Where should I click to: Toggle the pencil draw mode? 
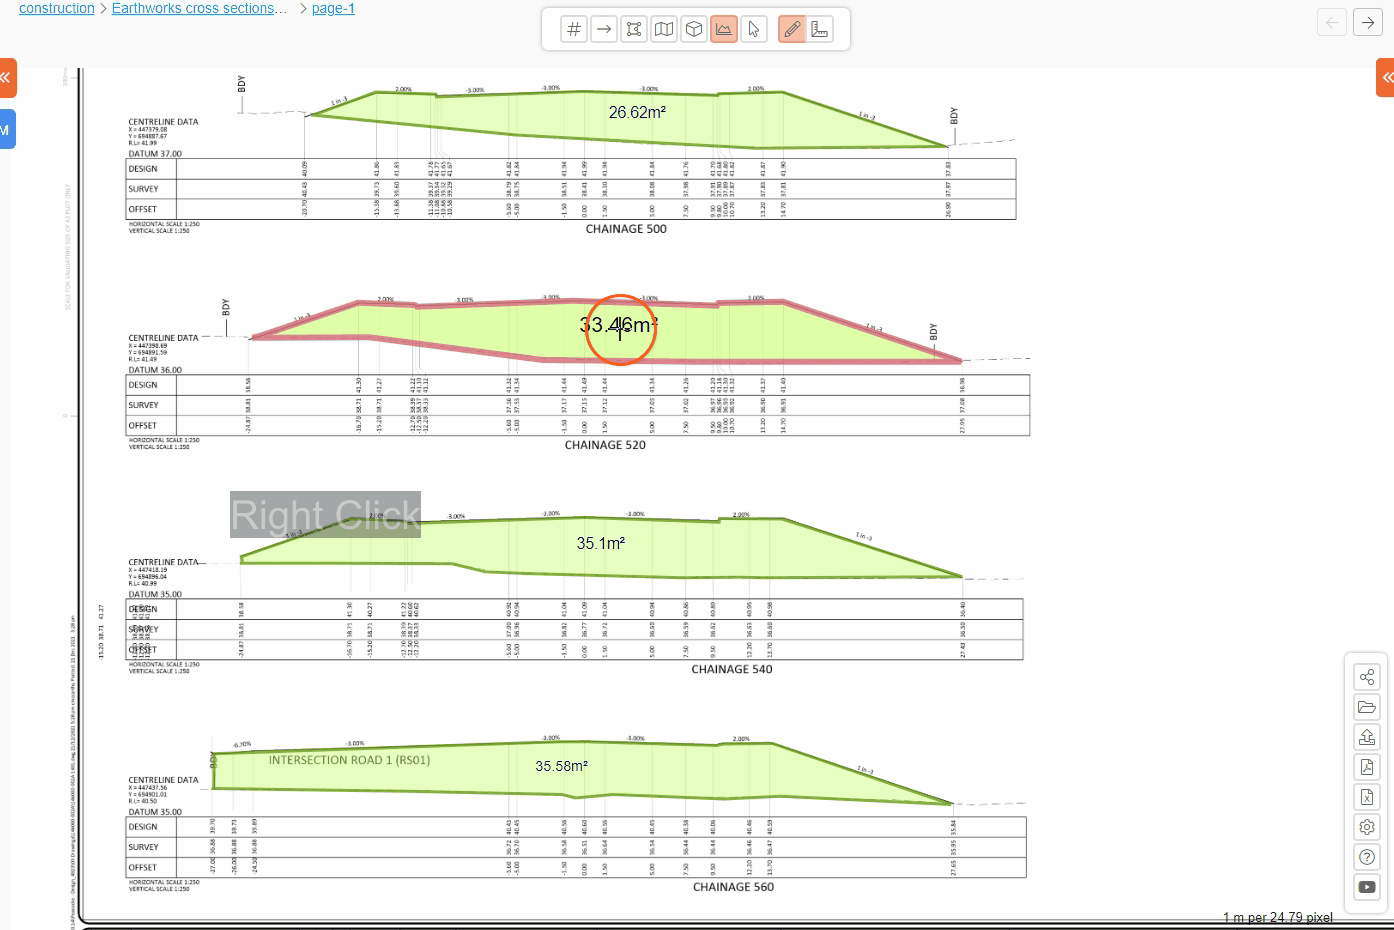(791, 29)
